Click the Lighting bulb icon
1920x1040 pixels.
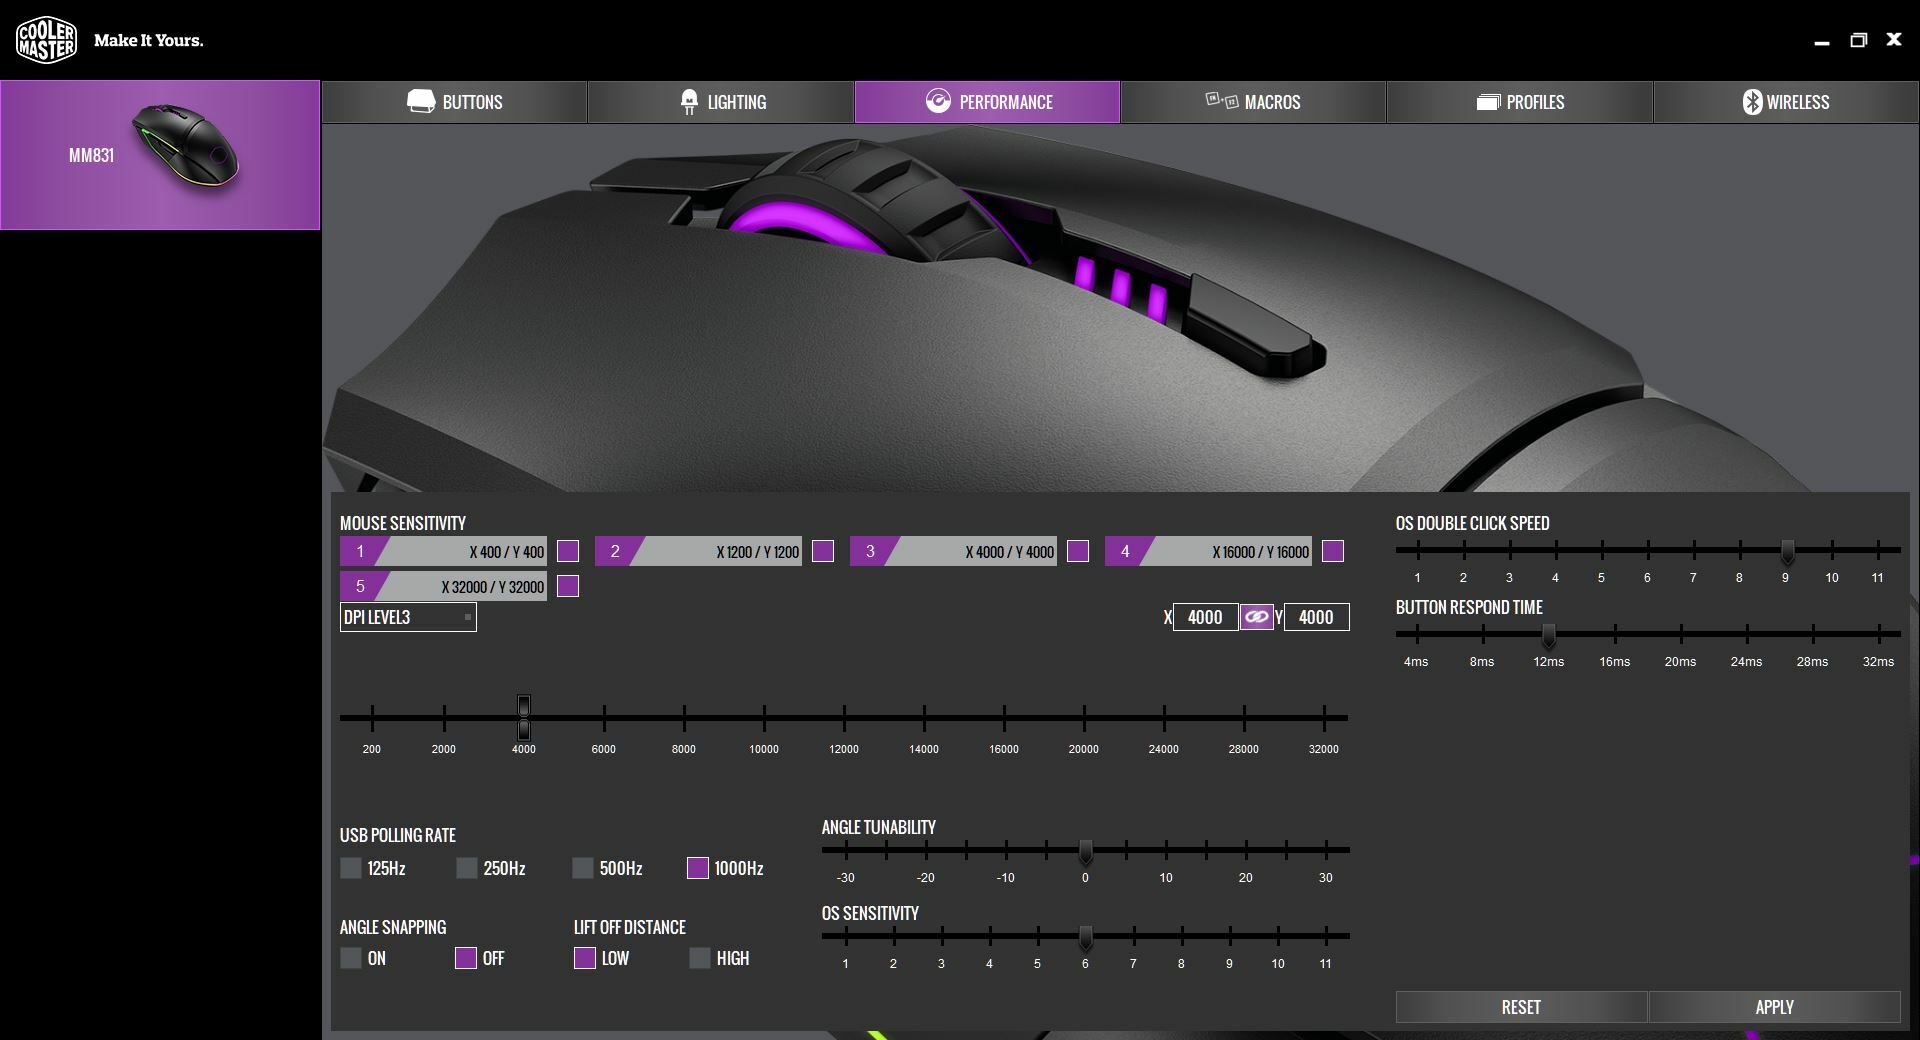tap(690, 101)
